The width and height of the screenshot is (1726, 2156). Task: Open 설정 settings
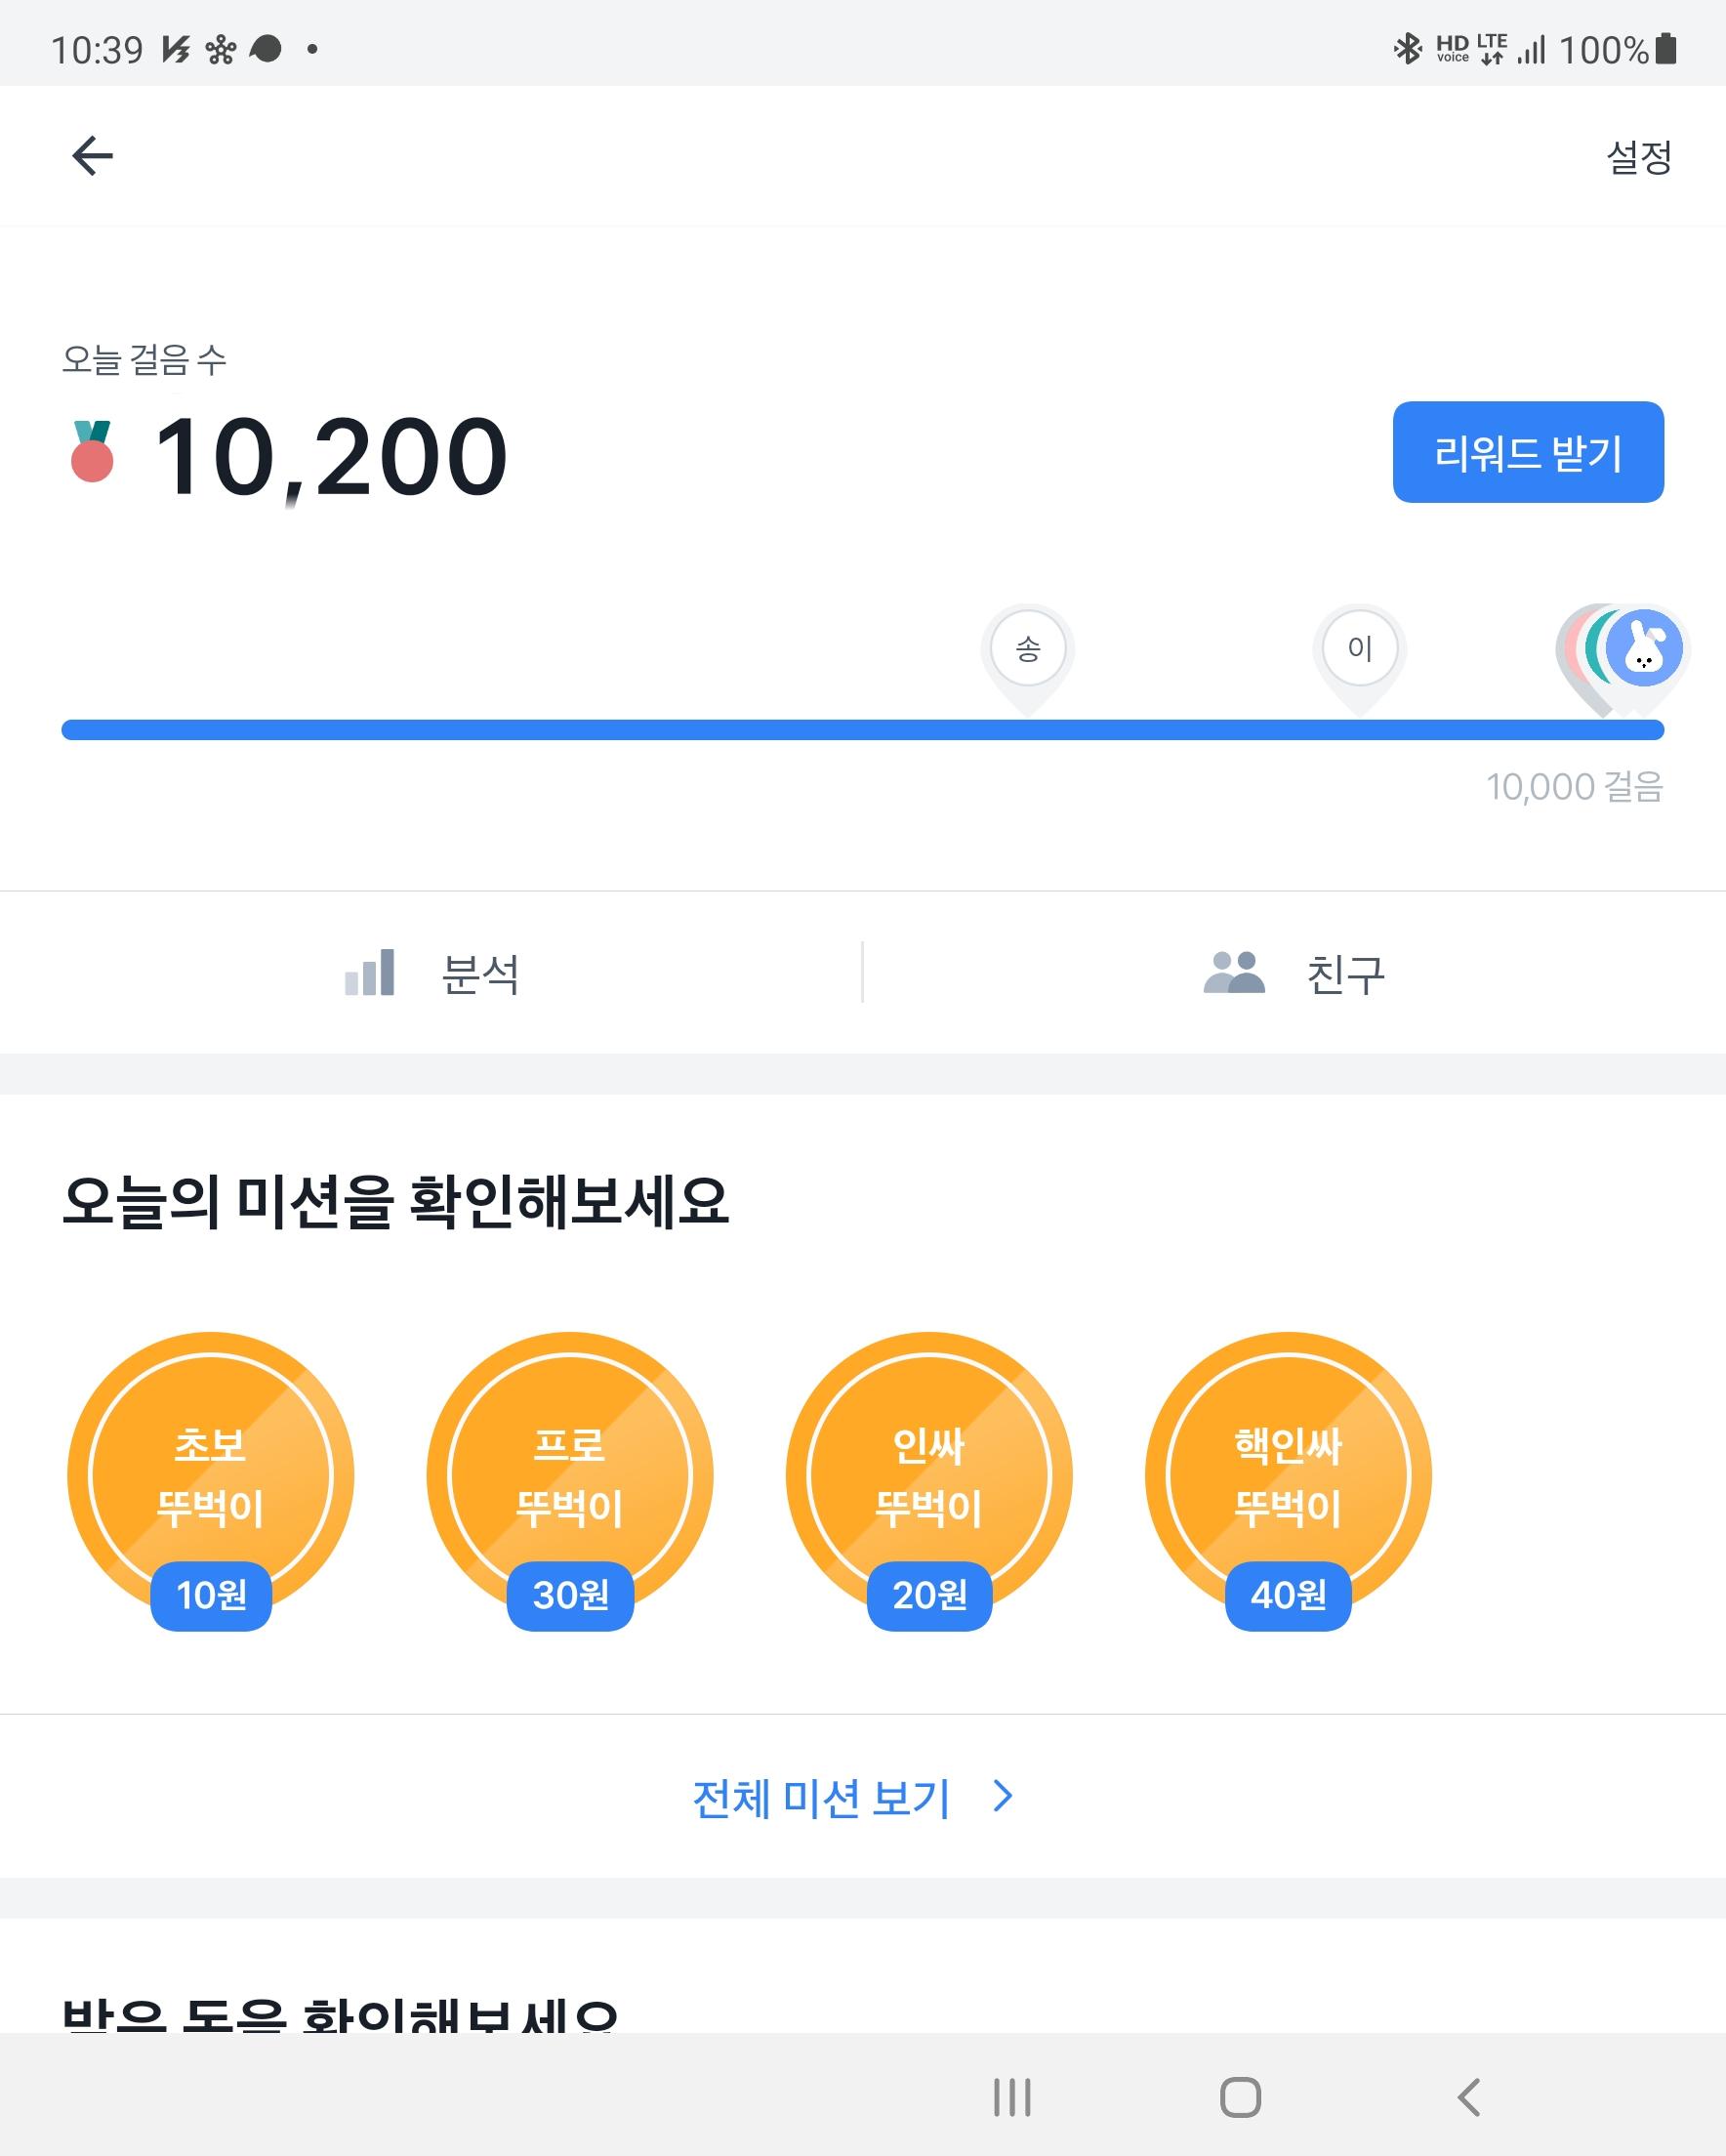[1638, 157]
